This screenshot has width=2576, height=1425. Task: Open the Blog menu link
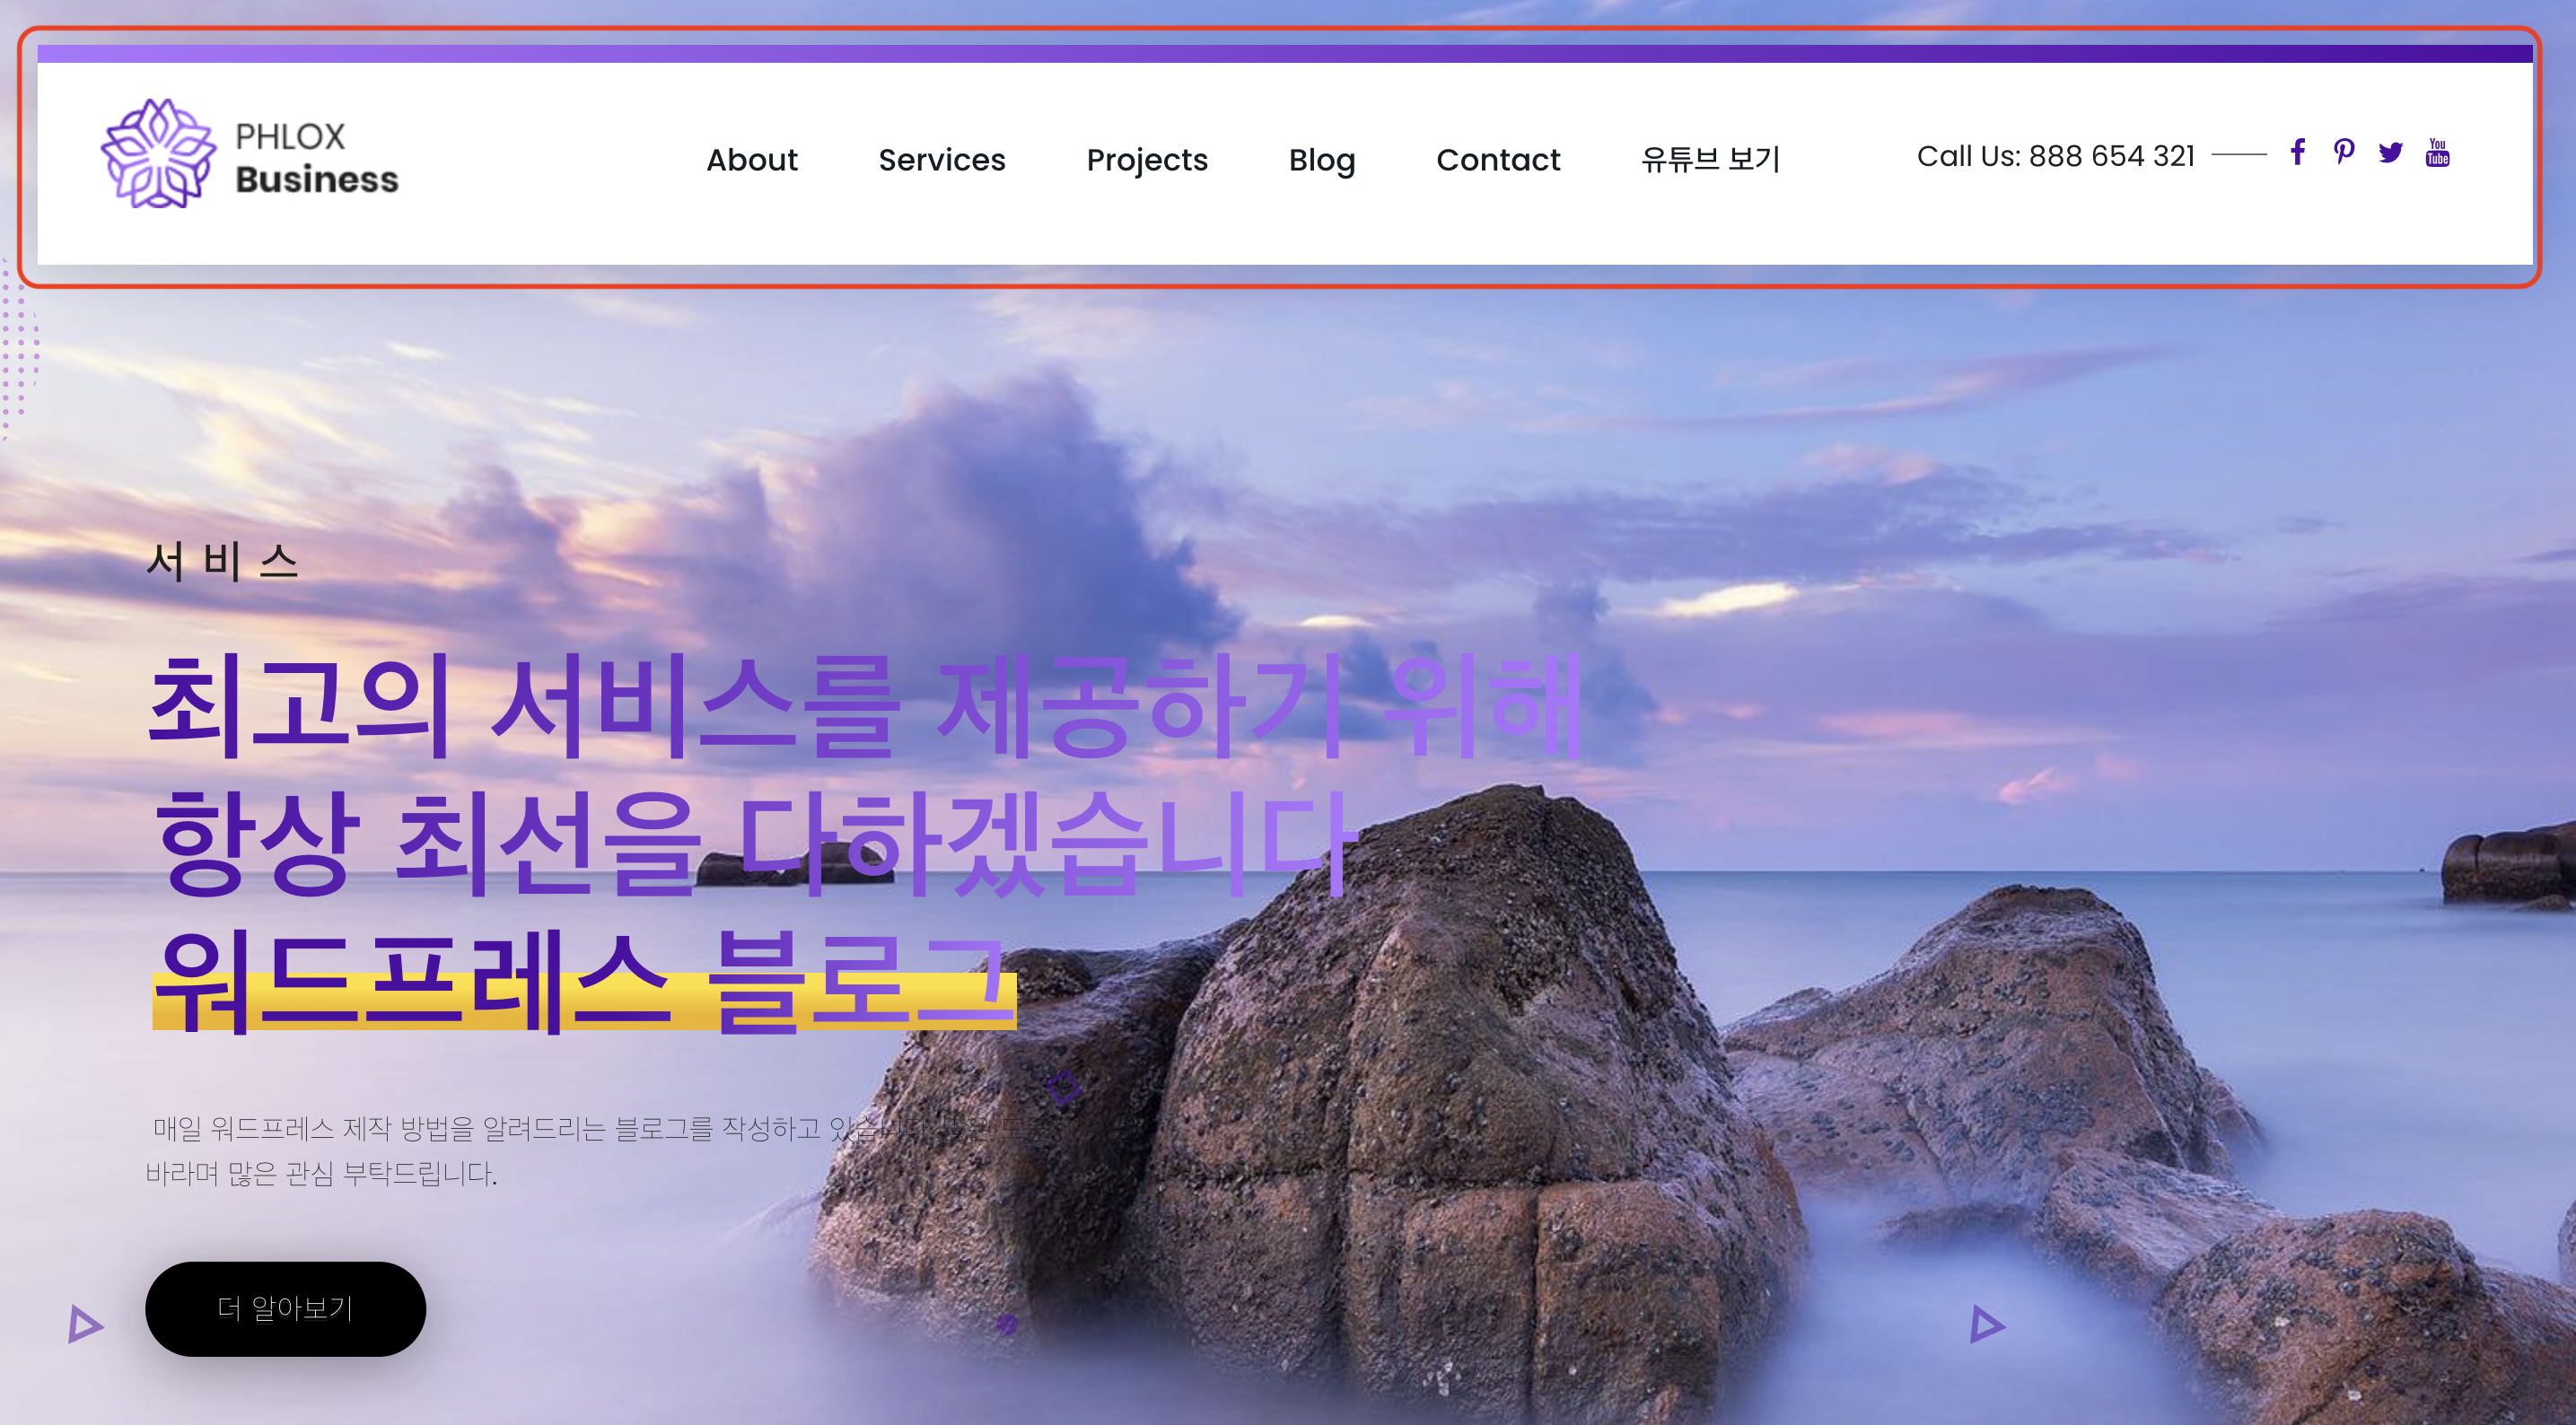1321,160
